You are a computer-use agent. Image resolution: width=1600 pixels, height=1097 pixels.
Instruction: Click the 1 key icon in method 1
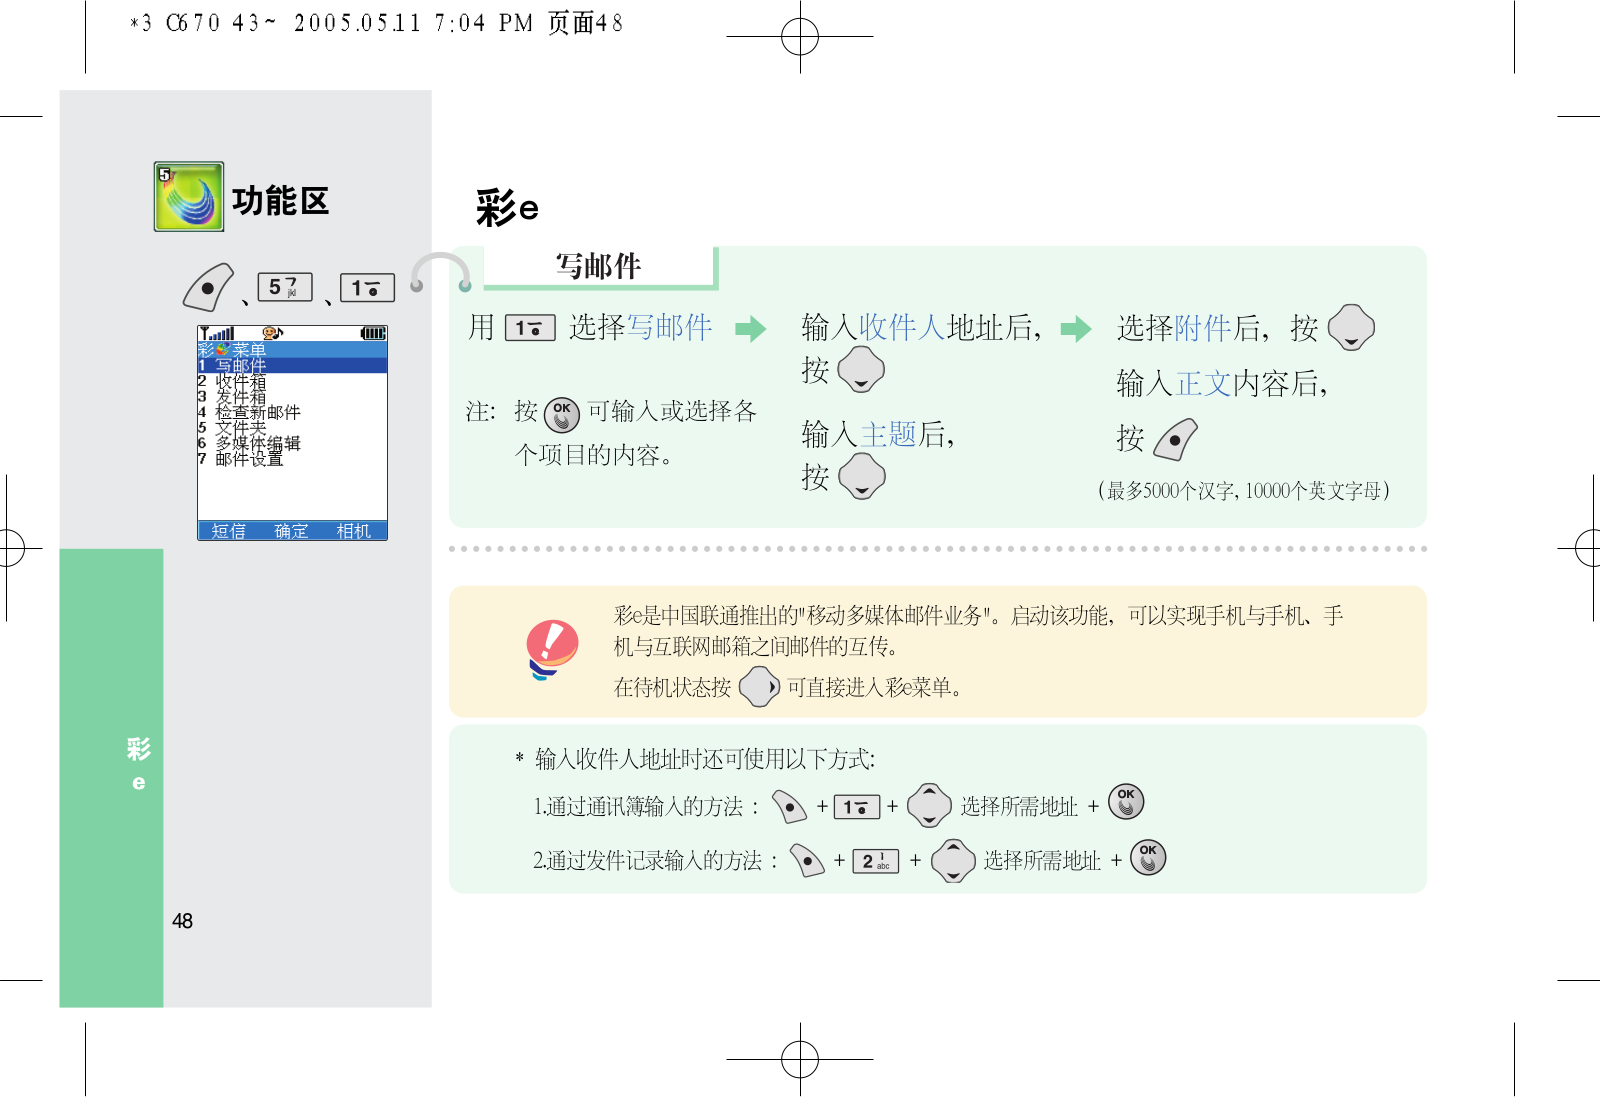pyautogui.click(x=857, y=807)
